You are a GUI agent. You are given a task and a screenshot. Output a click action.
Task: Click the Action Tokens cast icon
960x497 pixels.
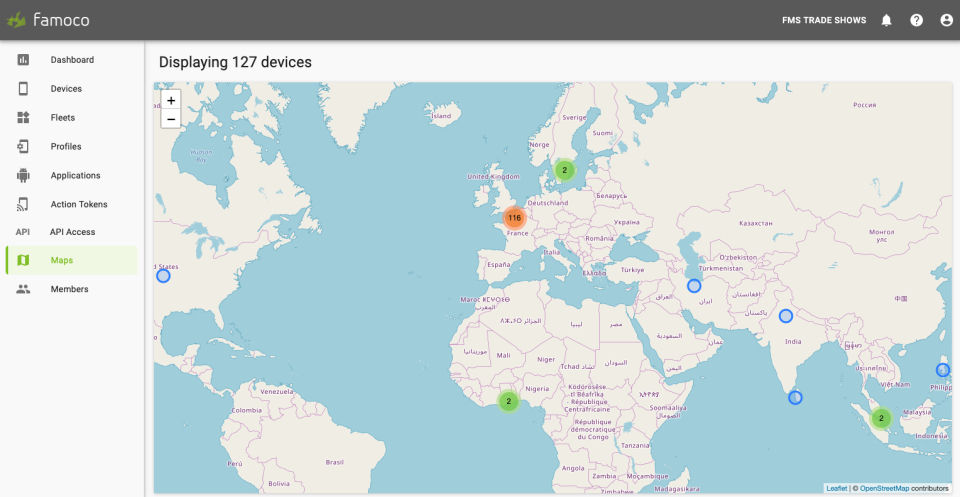coord(23,204)
